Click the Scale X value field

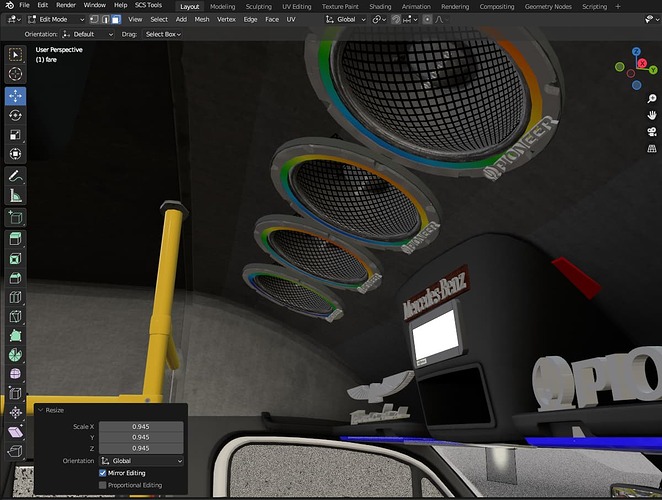(141, 427)
